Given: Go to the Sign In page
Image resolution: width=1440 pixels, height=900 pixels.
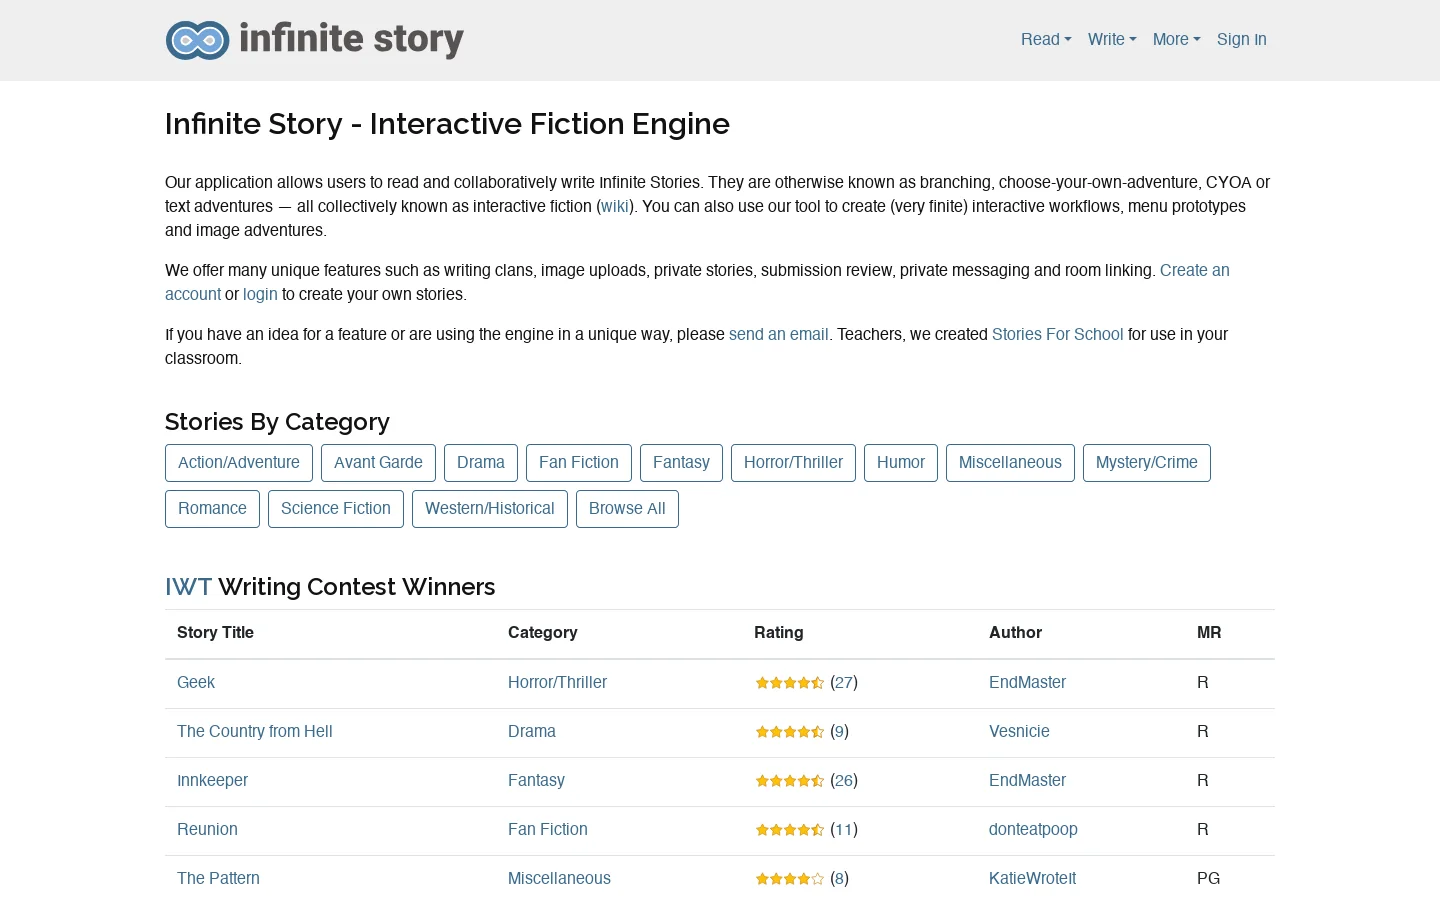Looking at the screenshot, I should [x=1242, y=40].
